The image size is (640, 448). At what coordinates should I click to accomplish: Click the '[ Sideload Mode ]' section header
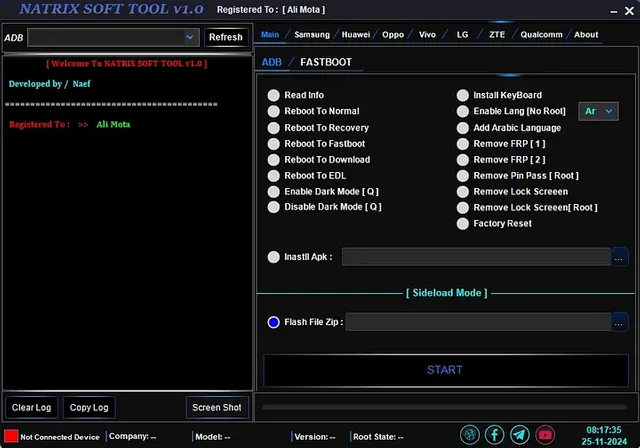point(447,293)
